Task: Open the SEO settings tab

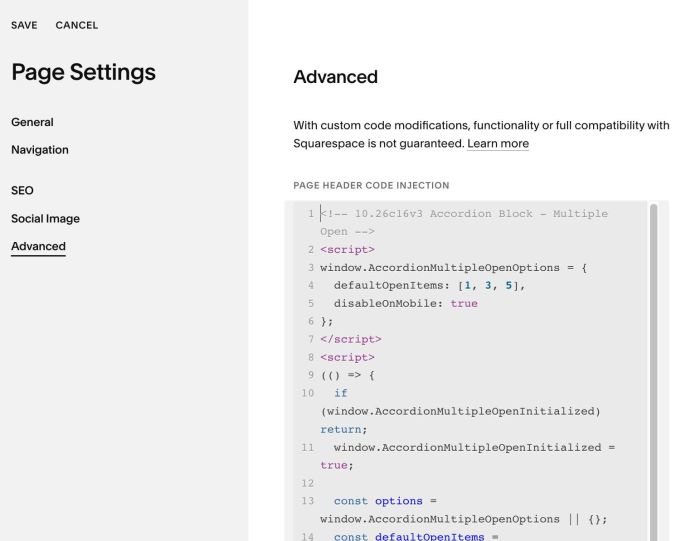Action: coord(22,191)
